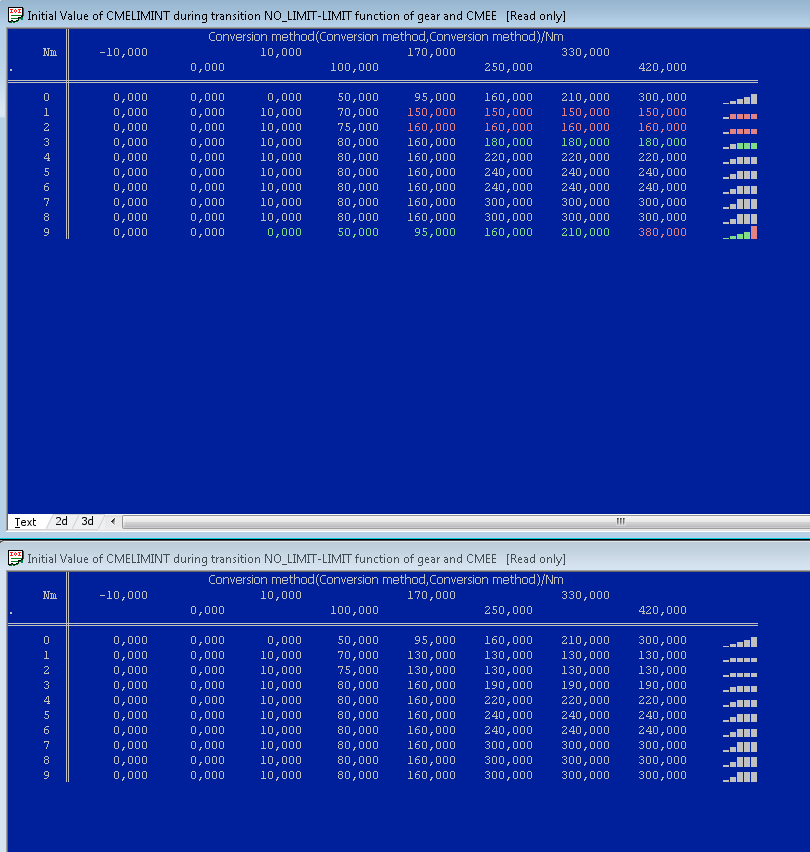This screenshot has width=810, height=852.
Task: Click the horizontal scrollbar thumb in upper window
Action: 620,522
